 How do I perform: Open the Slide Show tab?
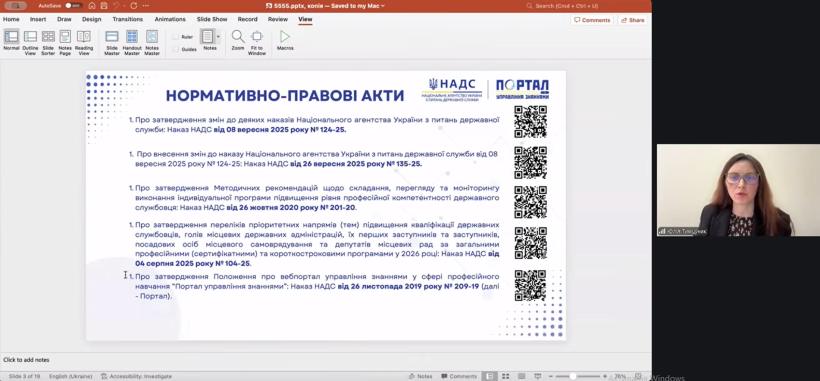(x=212, y=19)
